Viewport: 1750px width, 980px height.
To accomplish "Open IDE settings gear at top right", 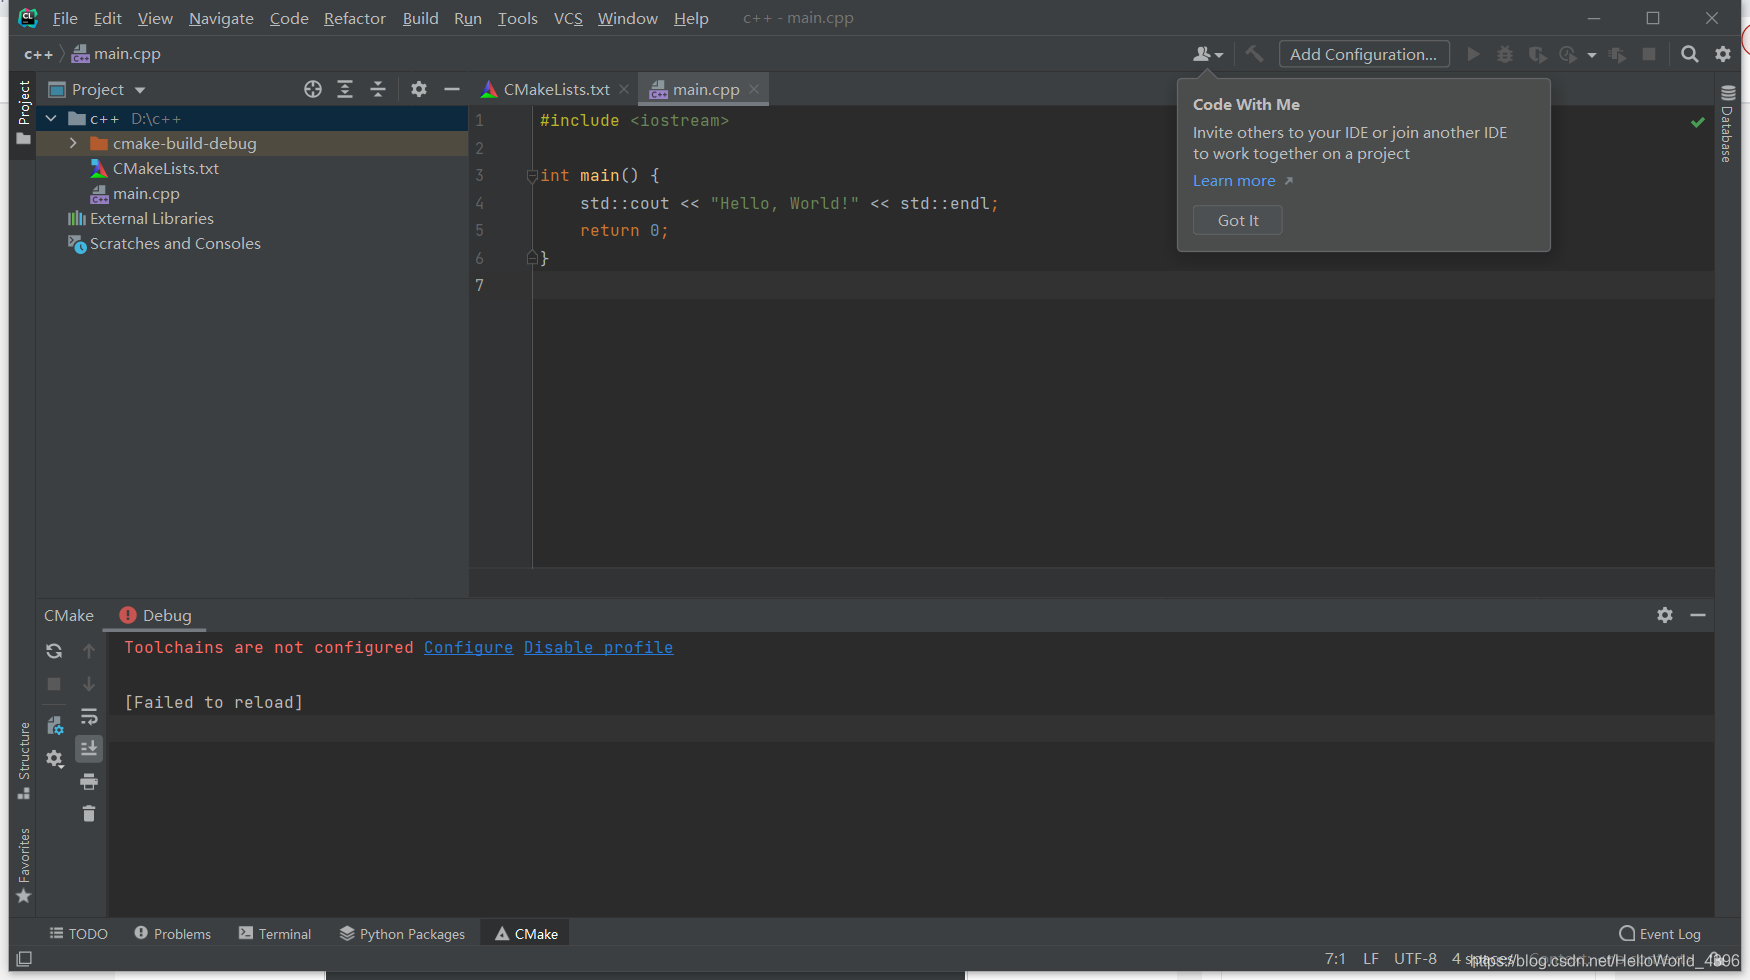I will 1723,54.
